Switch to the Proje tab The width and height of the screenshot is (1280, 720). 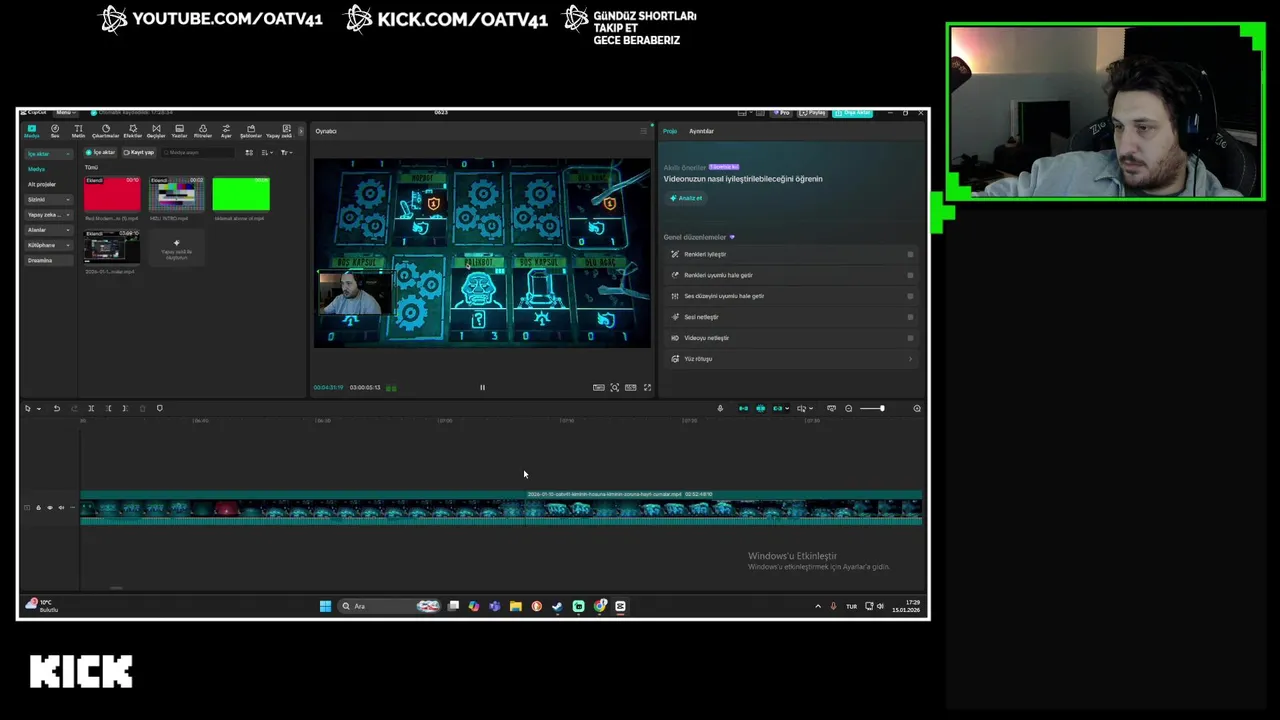click(670, 131)
